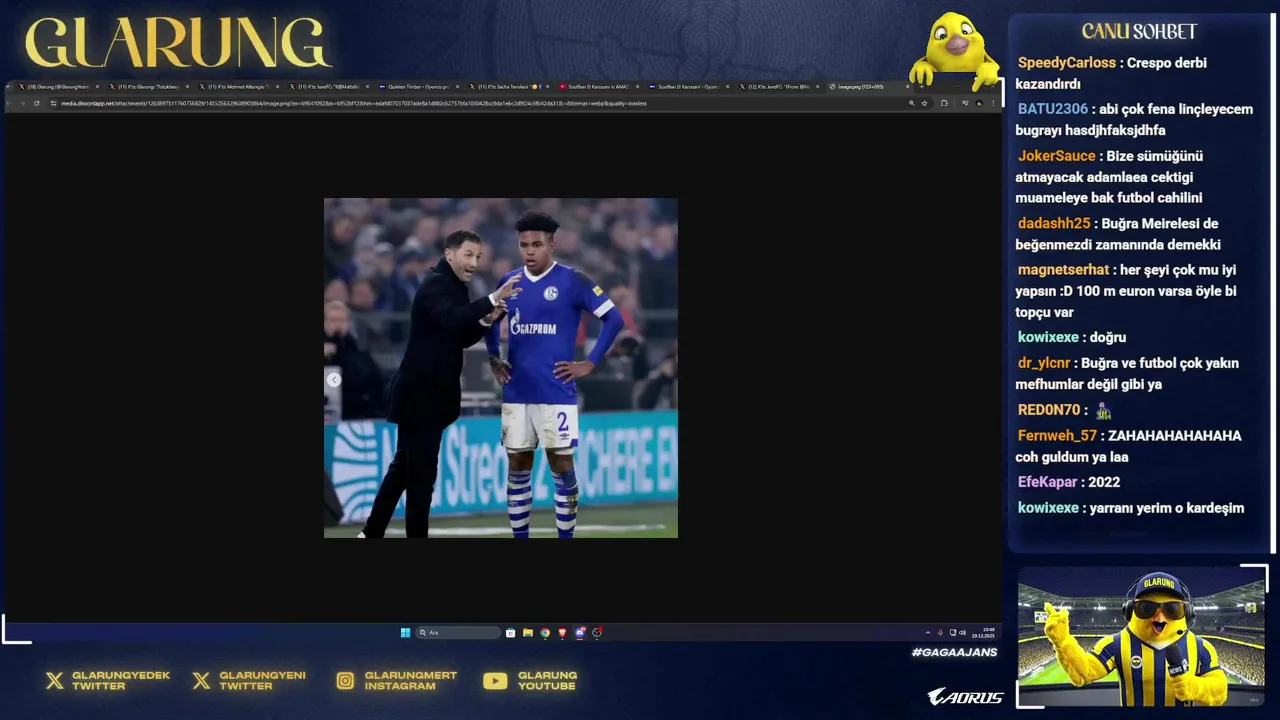1280x720 pixels.
Task: Click username JokerSauce in chat
Action: tap(1057, 156)
